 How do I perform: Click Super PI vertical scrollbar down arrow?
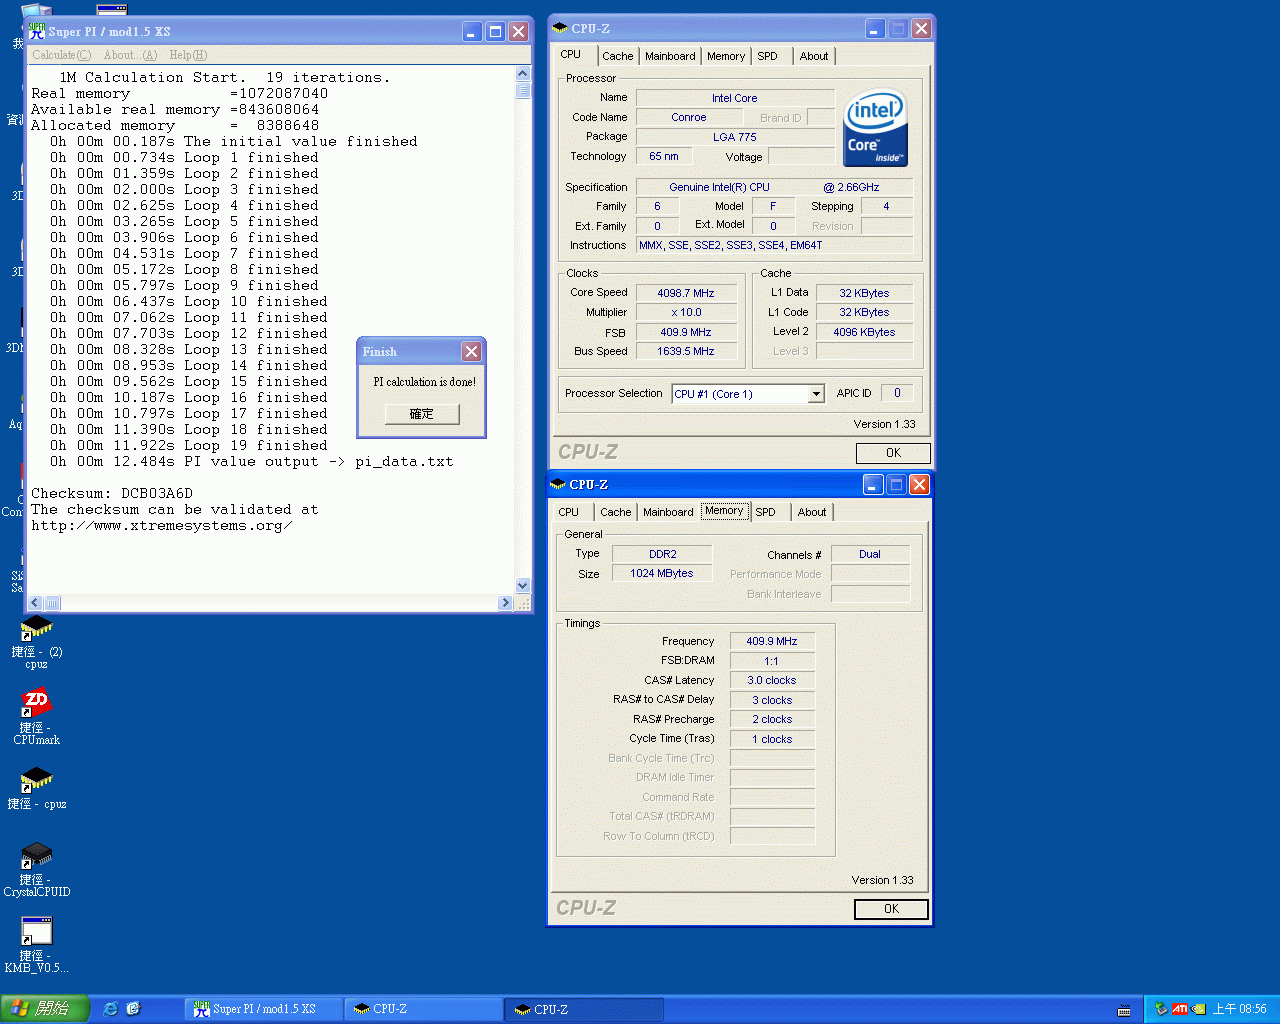click(522, 585)
